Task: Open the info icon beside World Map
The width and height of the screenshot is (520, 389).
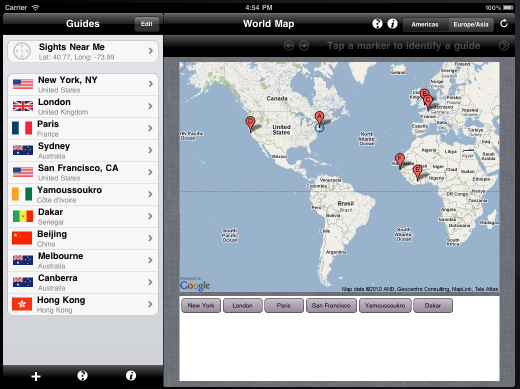Action: point(392,24)
